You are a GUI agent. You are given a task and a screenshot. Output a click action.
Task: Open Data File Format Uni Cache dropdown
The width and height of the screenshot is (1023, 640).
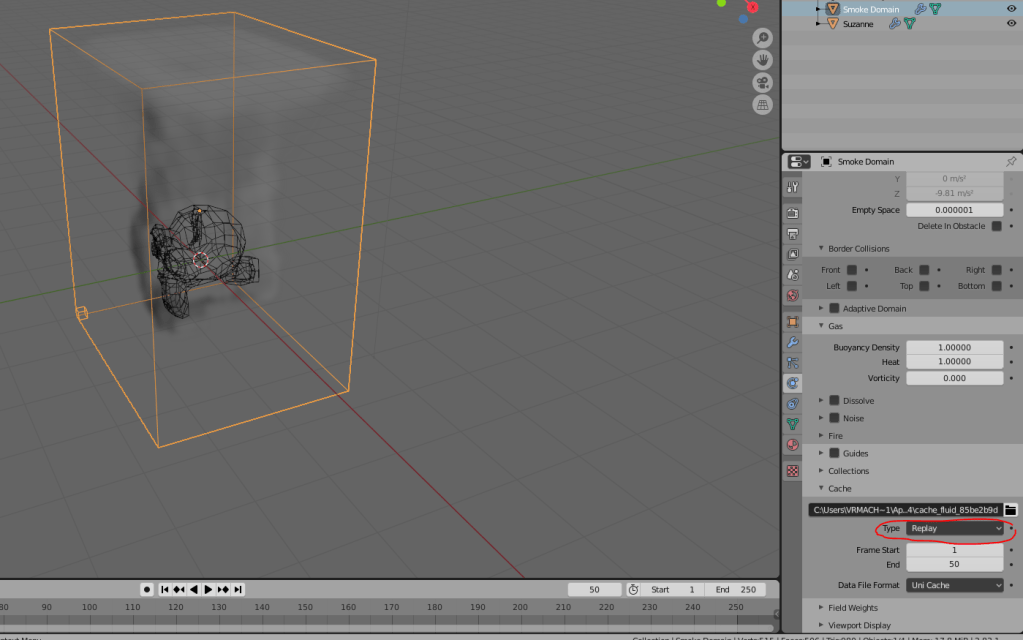(955, 585)
